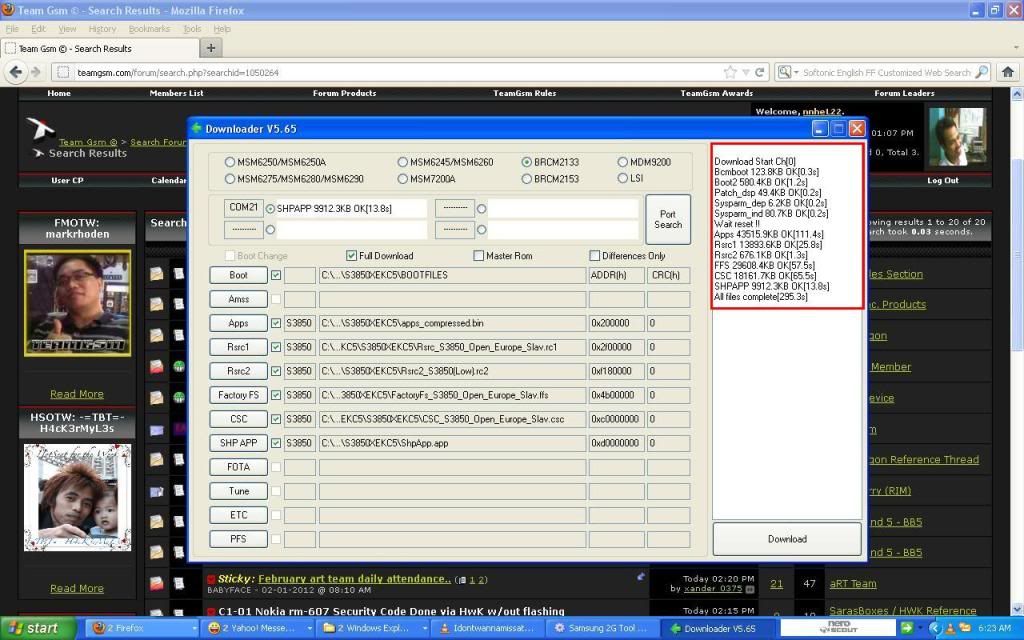Image resolution: width=1024 pixels, height=640 pixels.
Task: Click the COM21 port button
Action: [243, 208]
